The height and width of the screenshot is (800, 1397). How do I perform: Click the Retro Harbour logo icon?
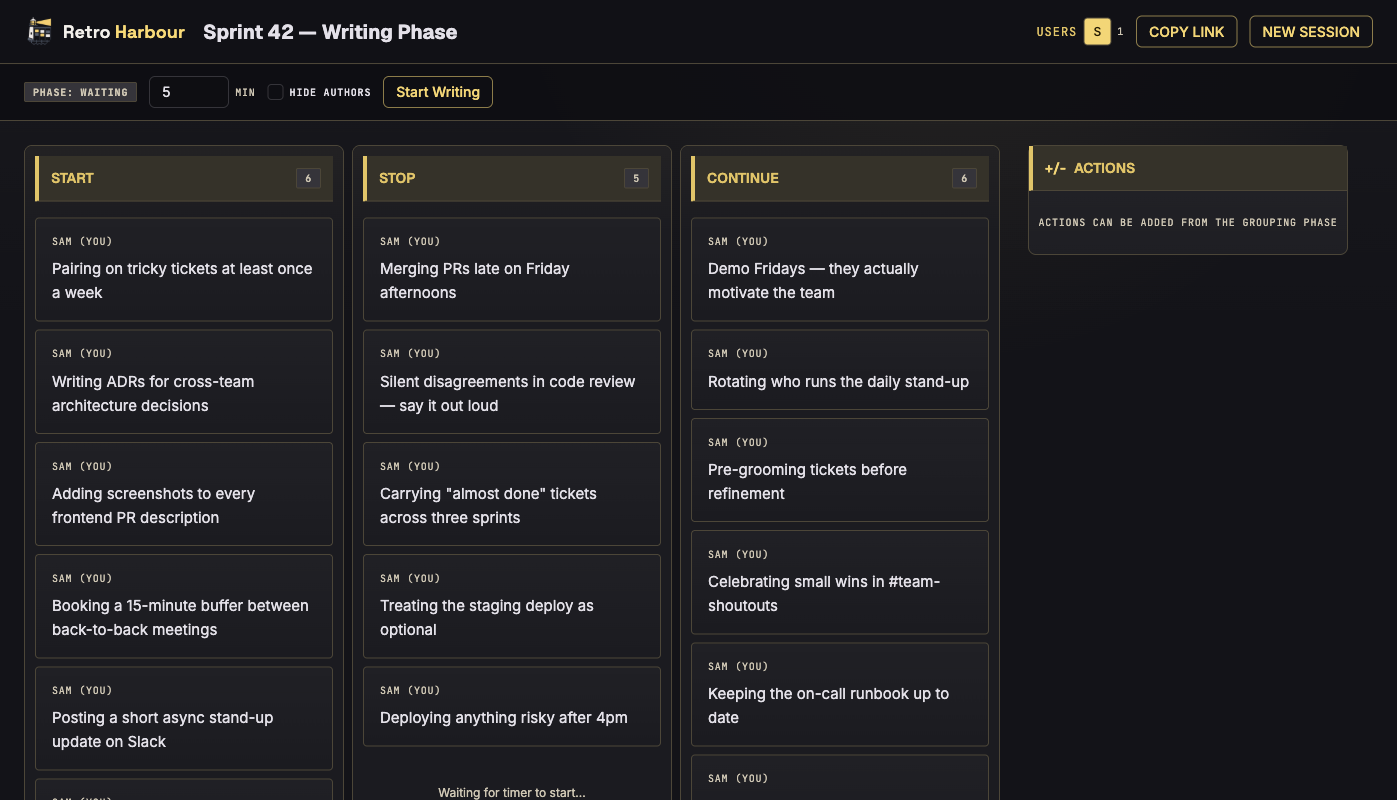pos(39,32)
